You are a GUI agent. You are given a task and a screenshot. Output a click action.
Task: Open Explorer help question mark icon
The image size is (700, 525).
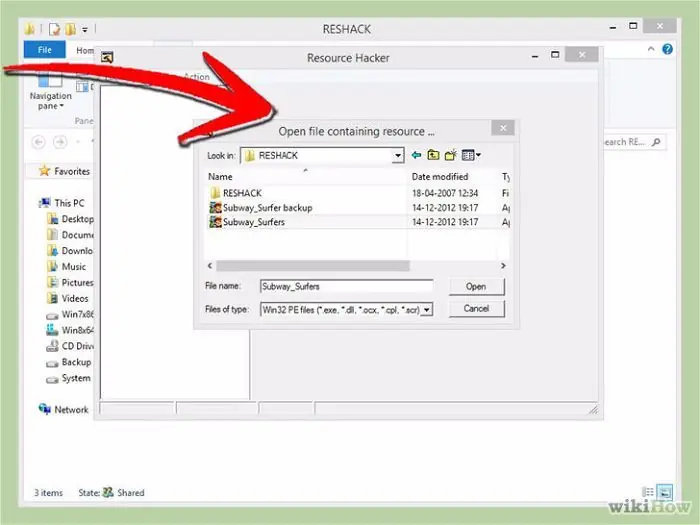click(x=667, y=49)
